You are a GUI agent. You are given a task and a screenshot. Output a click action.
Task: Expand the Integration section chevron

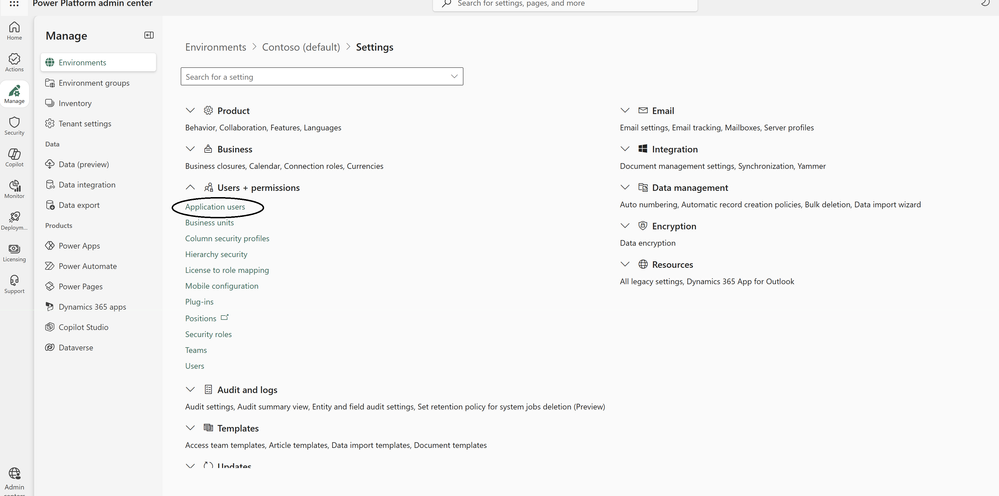point(625,149)
